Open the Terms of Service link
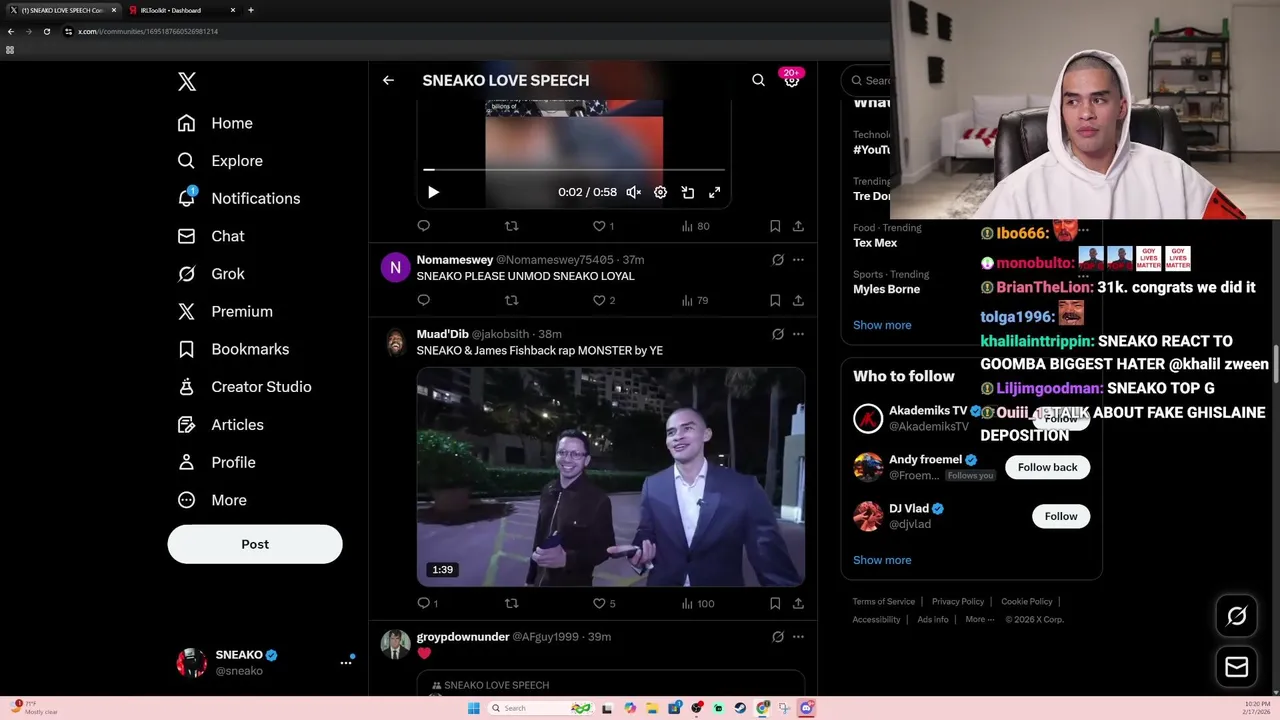The height and width of the screenshot is (720, 1280). click(x=884, y=602)
